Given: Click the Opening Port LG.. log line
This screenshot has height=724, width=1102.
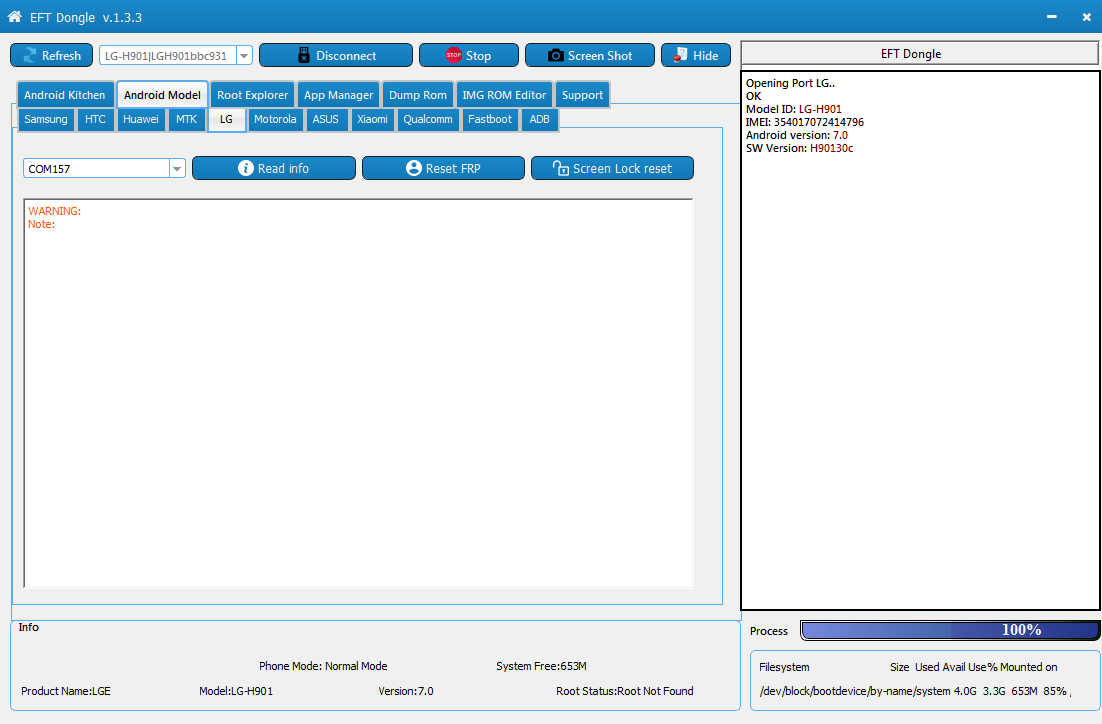Looking at the screenshot, I should pyautogui.click(x=791, y=83).
